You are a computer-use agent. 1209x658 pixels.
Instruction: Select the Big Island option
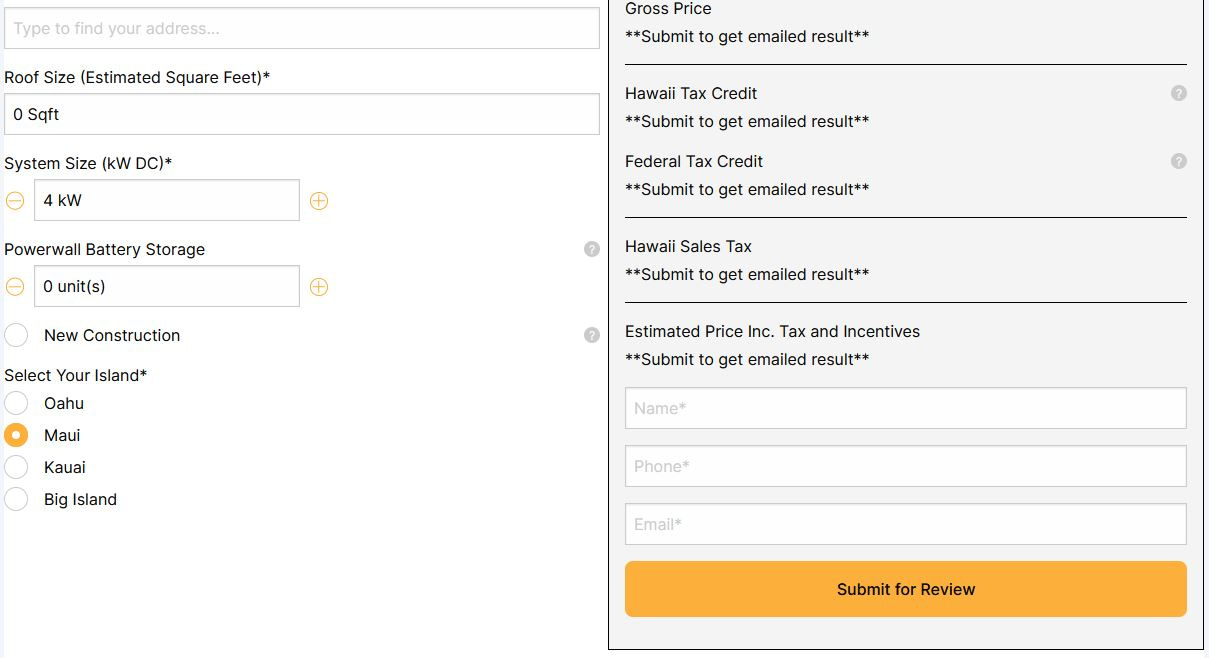[x=16, y=499]
